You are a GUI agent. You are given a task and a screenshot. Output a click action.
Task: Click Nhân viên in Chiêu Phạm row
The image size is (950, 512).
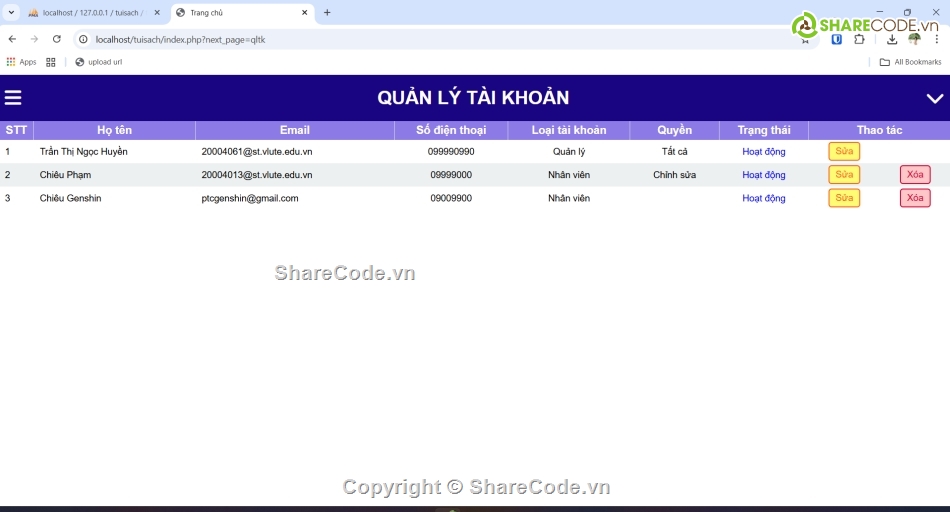569,175
